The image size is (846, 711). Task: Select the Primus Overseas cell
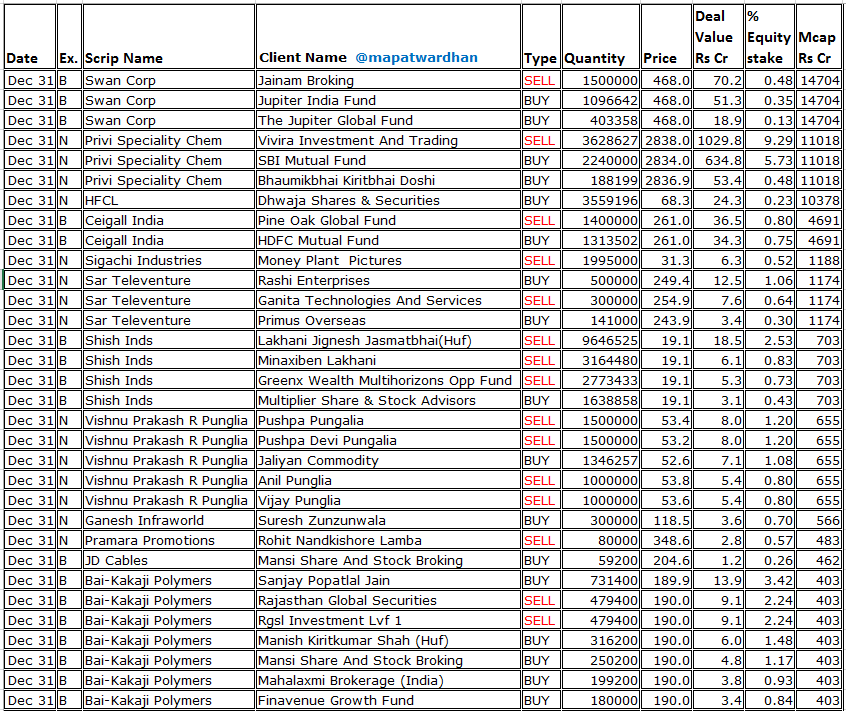pyautogui.click(x=388, y=320)
